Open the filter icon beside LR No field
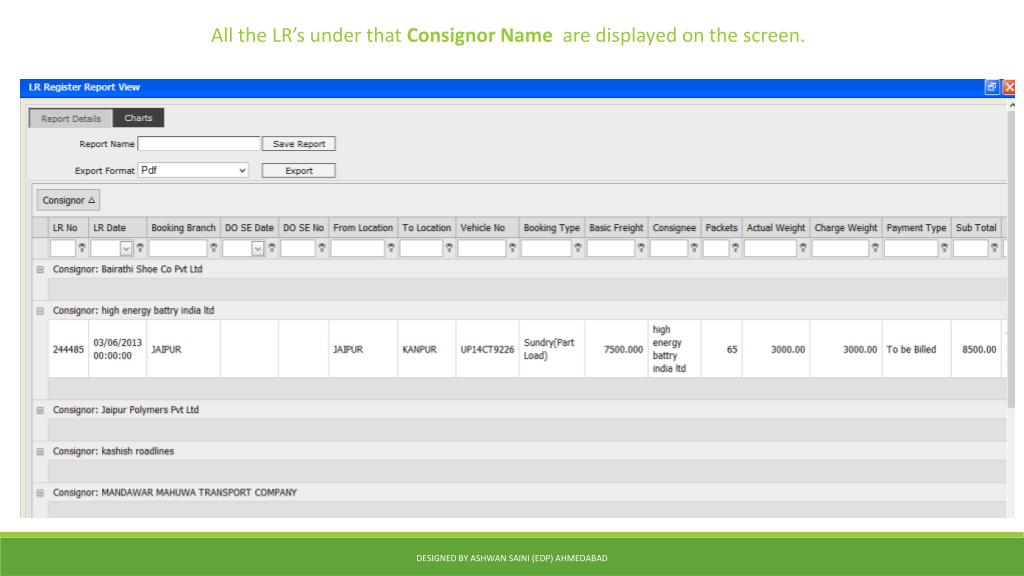 (82, 248)
